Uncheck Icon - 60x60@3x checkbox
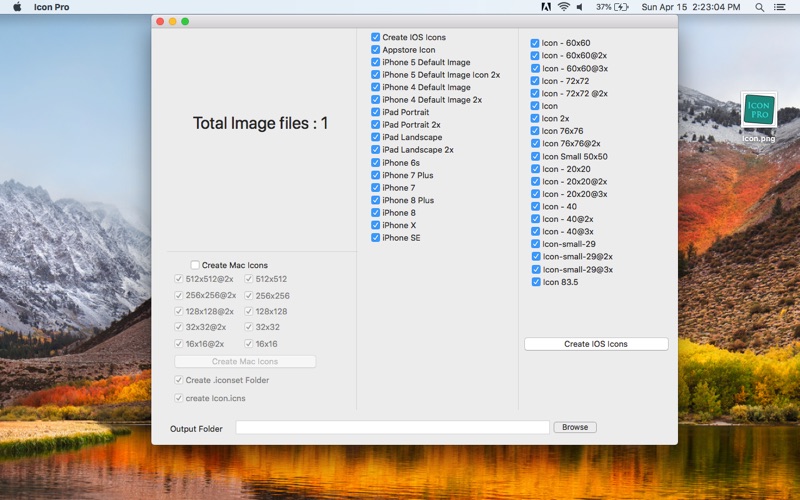 coord(535,68)
